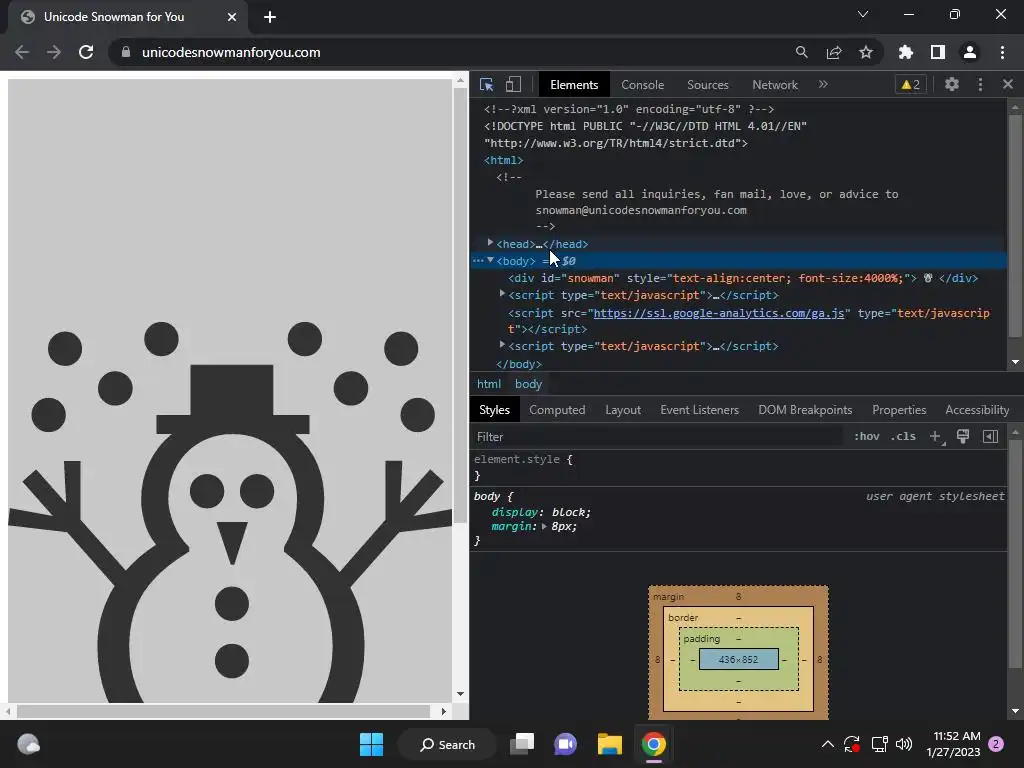The width and height of the screenshot is (1024, 768).
Task: Switch to the Sources tab
Action: point(707,85)
